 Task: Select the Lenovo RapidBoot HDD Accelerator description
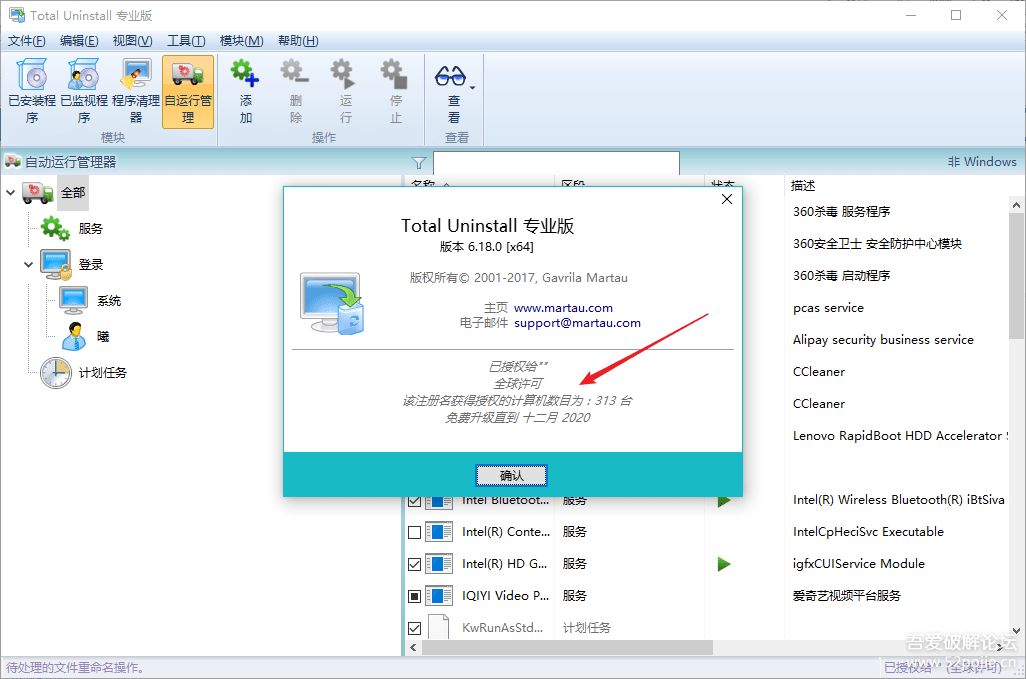pos(900,436)
